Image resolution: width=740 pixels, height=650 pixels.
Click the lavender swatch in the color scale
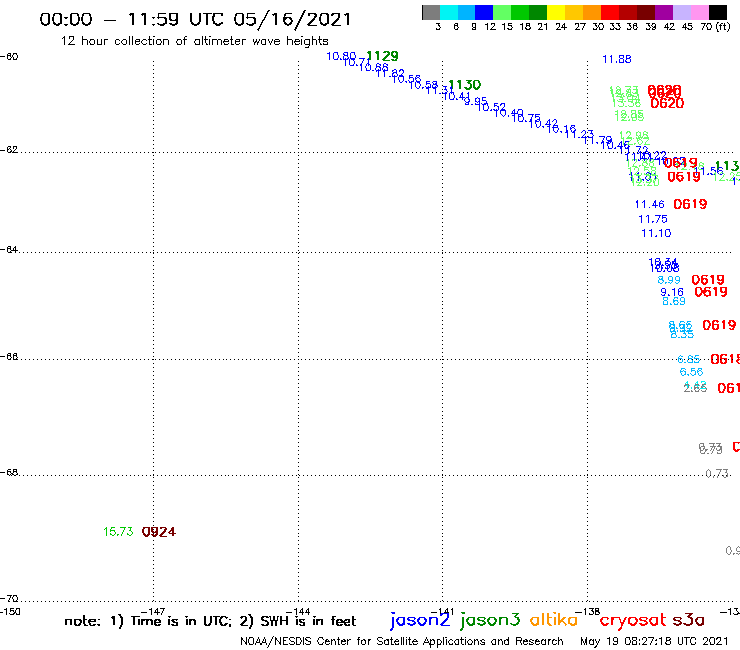point(681,12)
